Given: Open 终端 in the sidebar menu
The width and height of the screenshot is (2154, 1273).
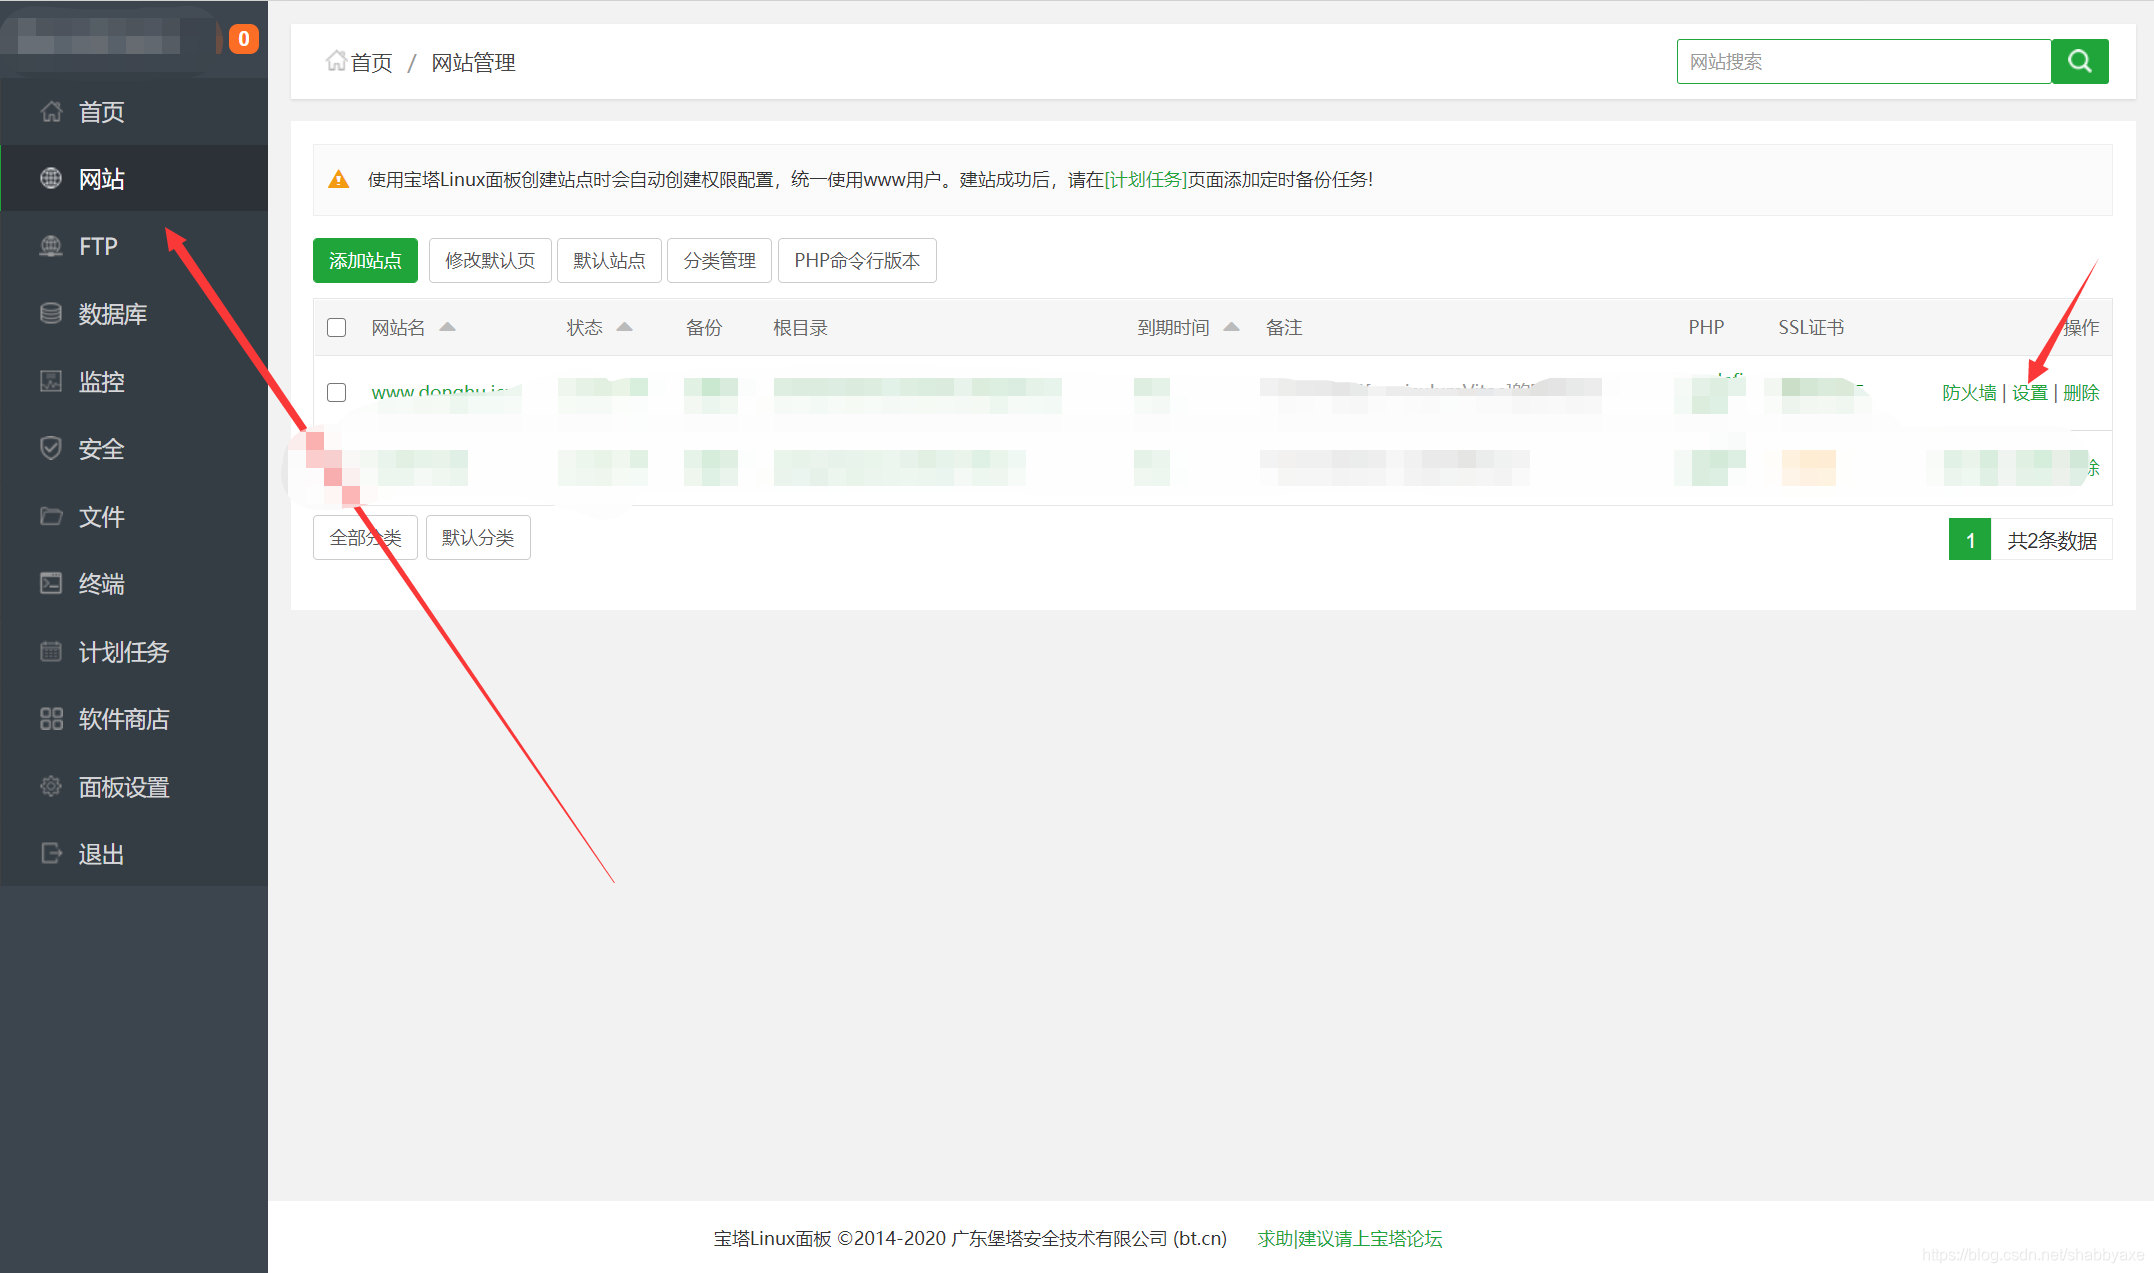Looking at the screenshot, I should coord(134,584).
